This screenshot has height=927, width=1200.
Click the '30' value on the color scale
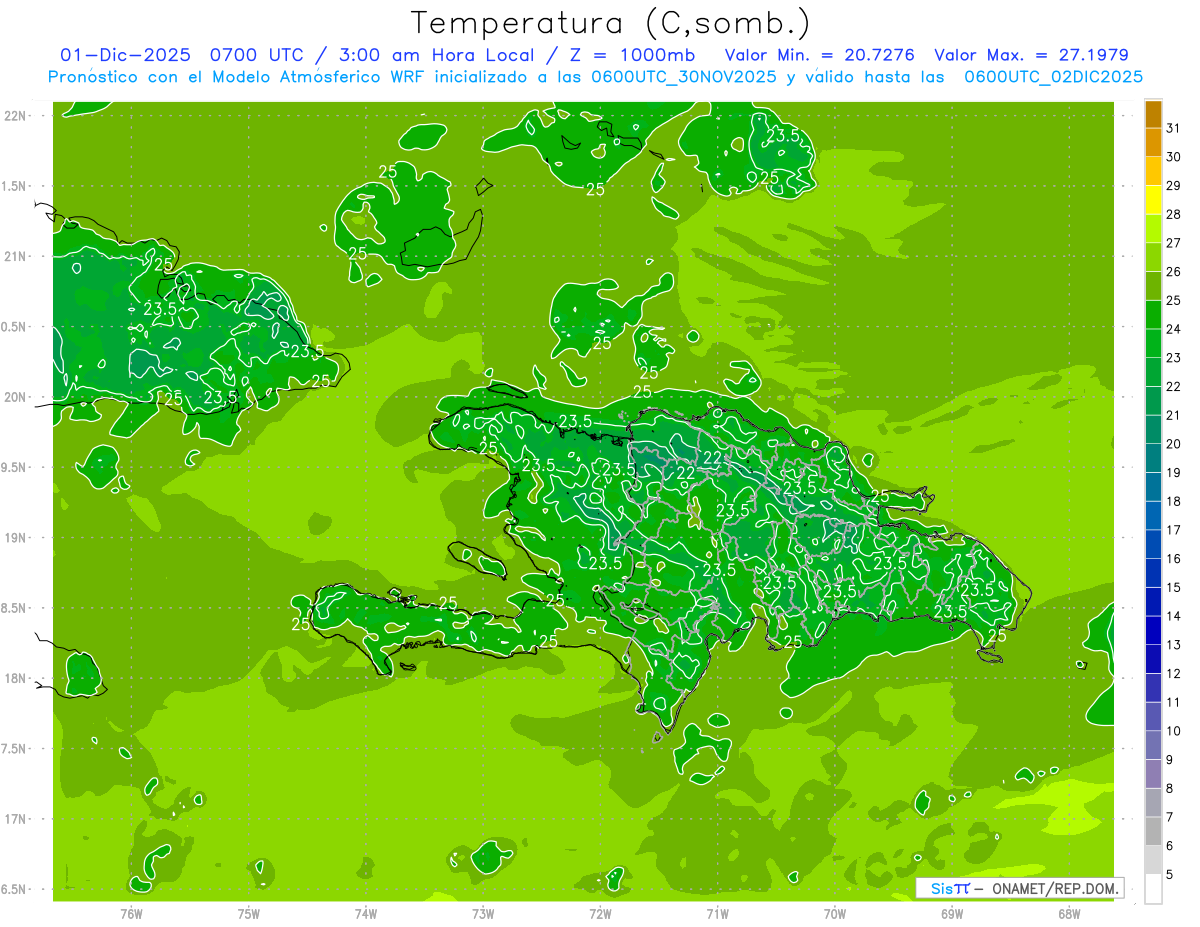pos(1174,157)
